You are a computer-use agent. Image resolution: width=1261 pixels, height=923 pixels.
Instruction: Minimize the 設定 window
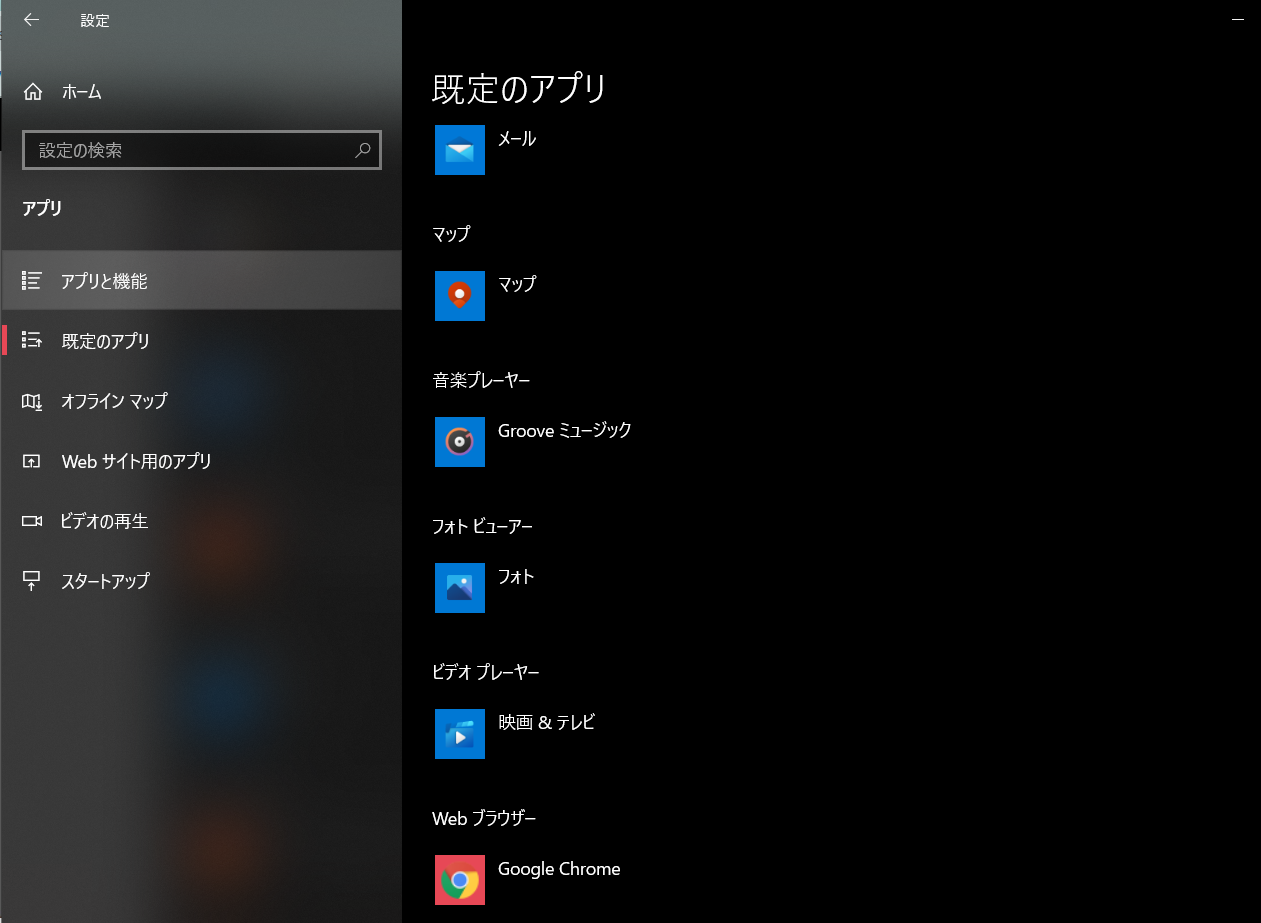(1238, 20)
